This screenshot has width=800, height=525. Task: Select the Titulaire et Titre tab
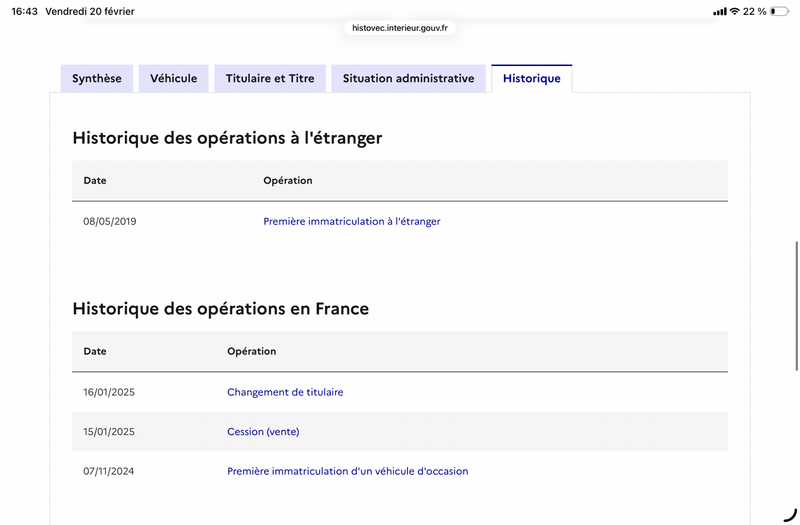pyautogui.click(x=270, y=79)
